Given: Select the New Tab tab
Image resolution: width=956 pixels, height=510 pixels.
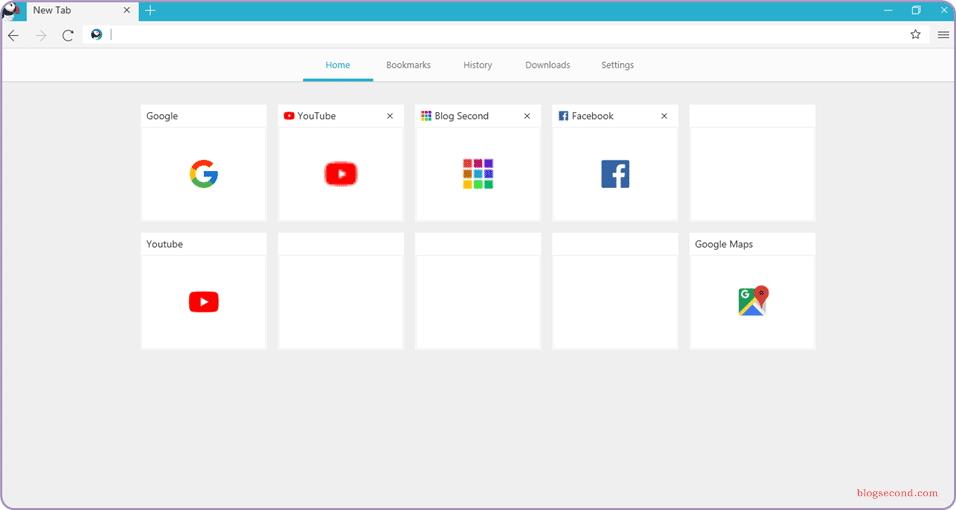Looking at the screenshot, I should click(81, 11).
